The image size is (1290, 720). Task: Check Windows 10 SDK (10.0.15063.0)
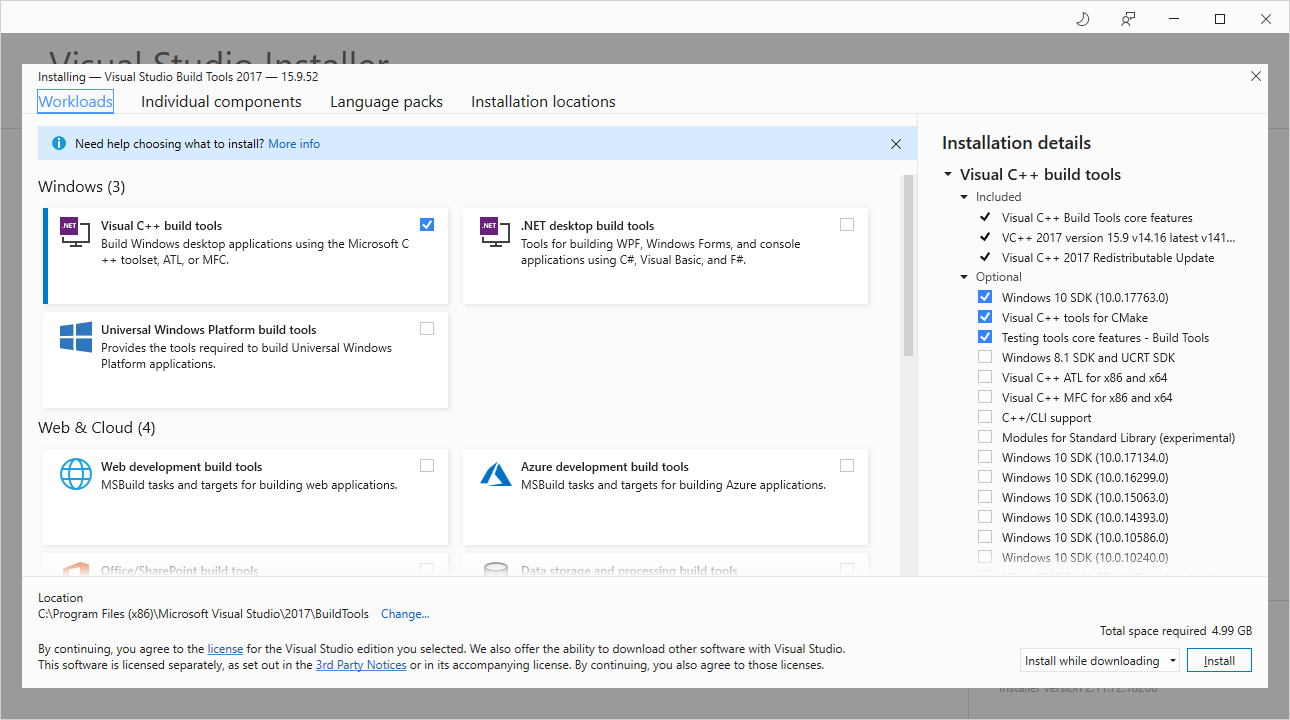tap(985, 497)
